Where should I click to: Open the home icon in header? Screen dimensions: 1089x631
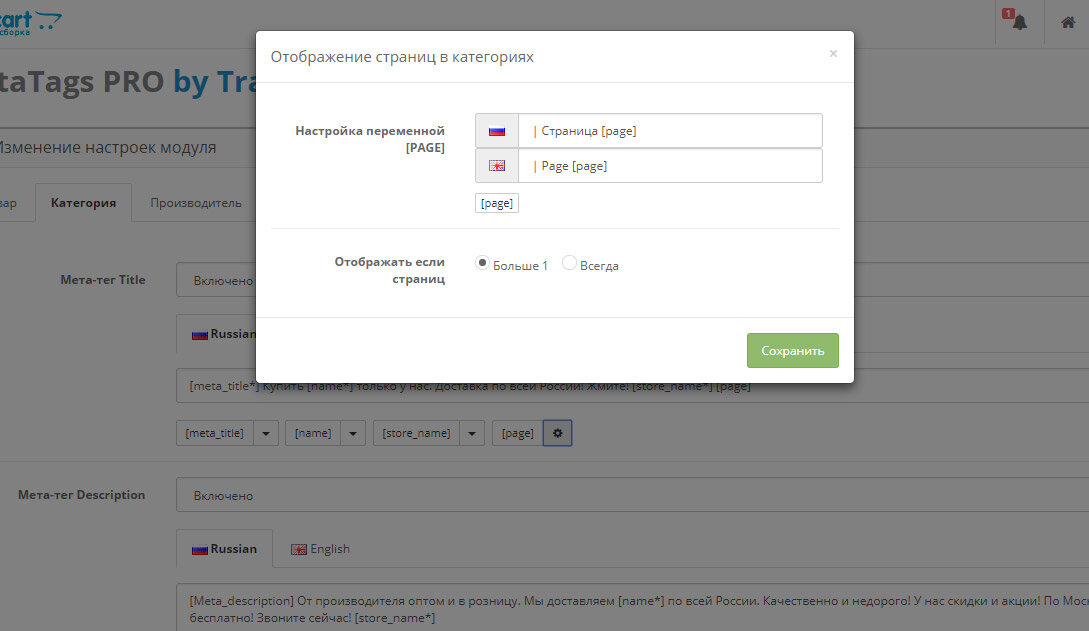(1068, 22)
